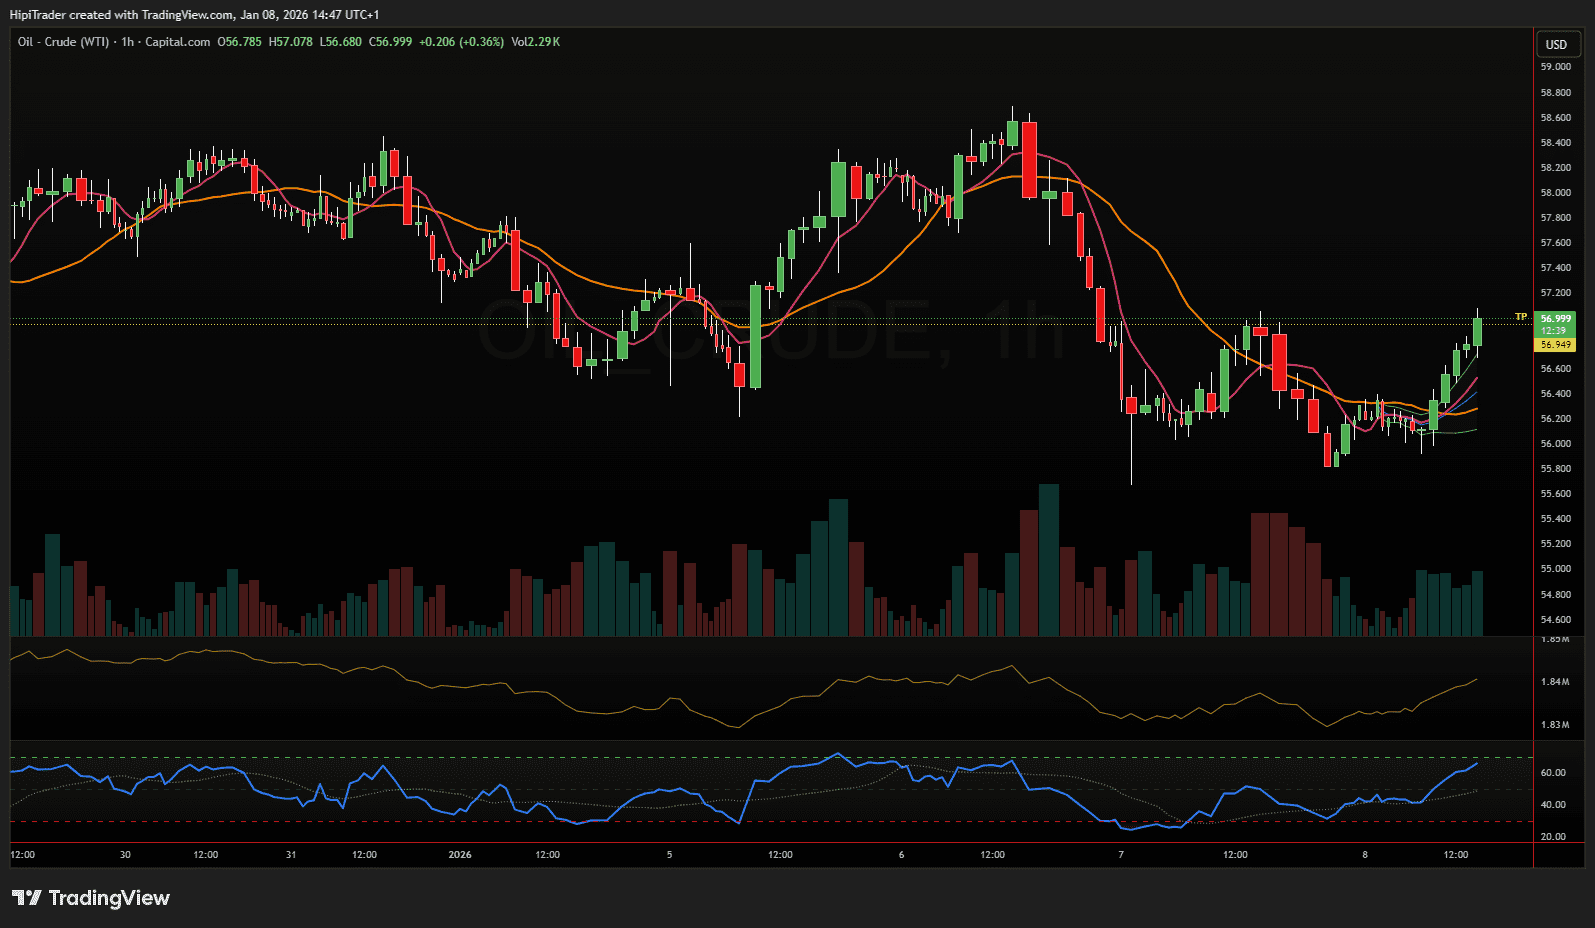This screenshot has width=1595, height=928.
Task: Click the TradingView logo icon
Action: pos(27,898)
